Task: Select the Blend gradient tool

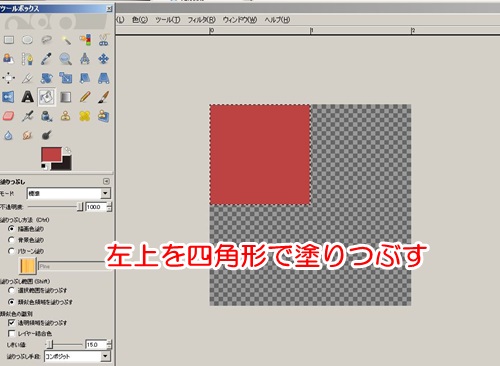Action: click(66, 97)
